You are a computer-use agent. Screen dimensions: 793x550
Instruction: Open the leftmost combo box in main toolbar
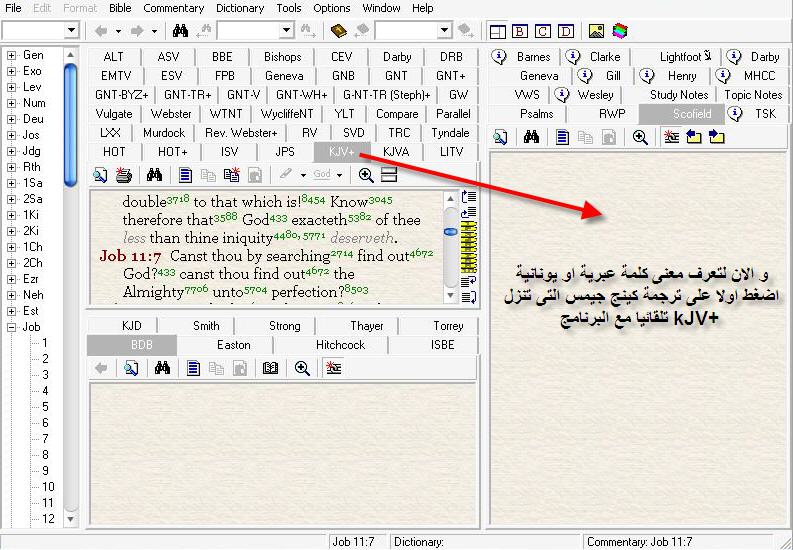pos(40,31)
